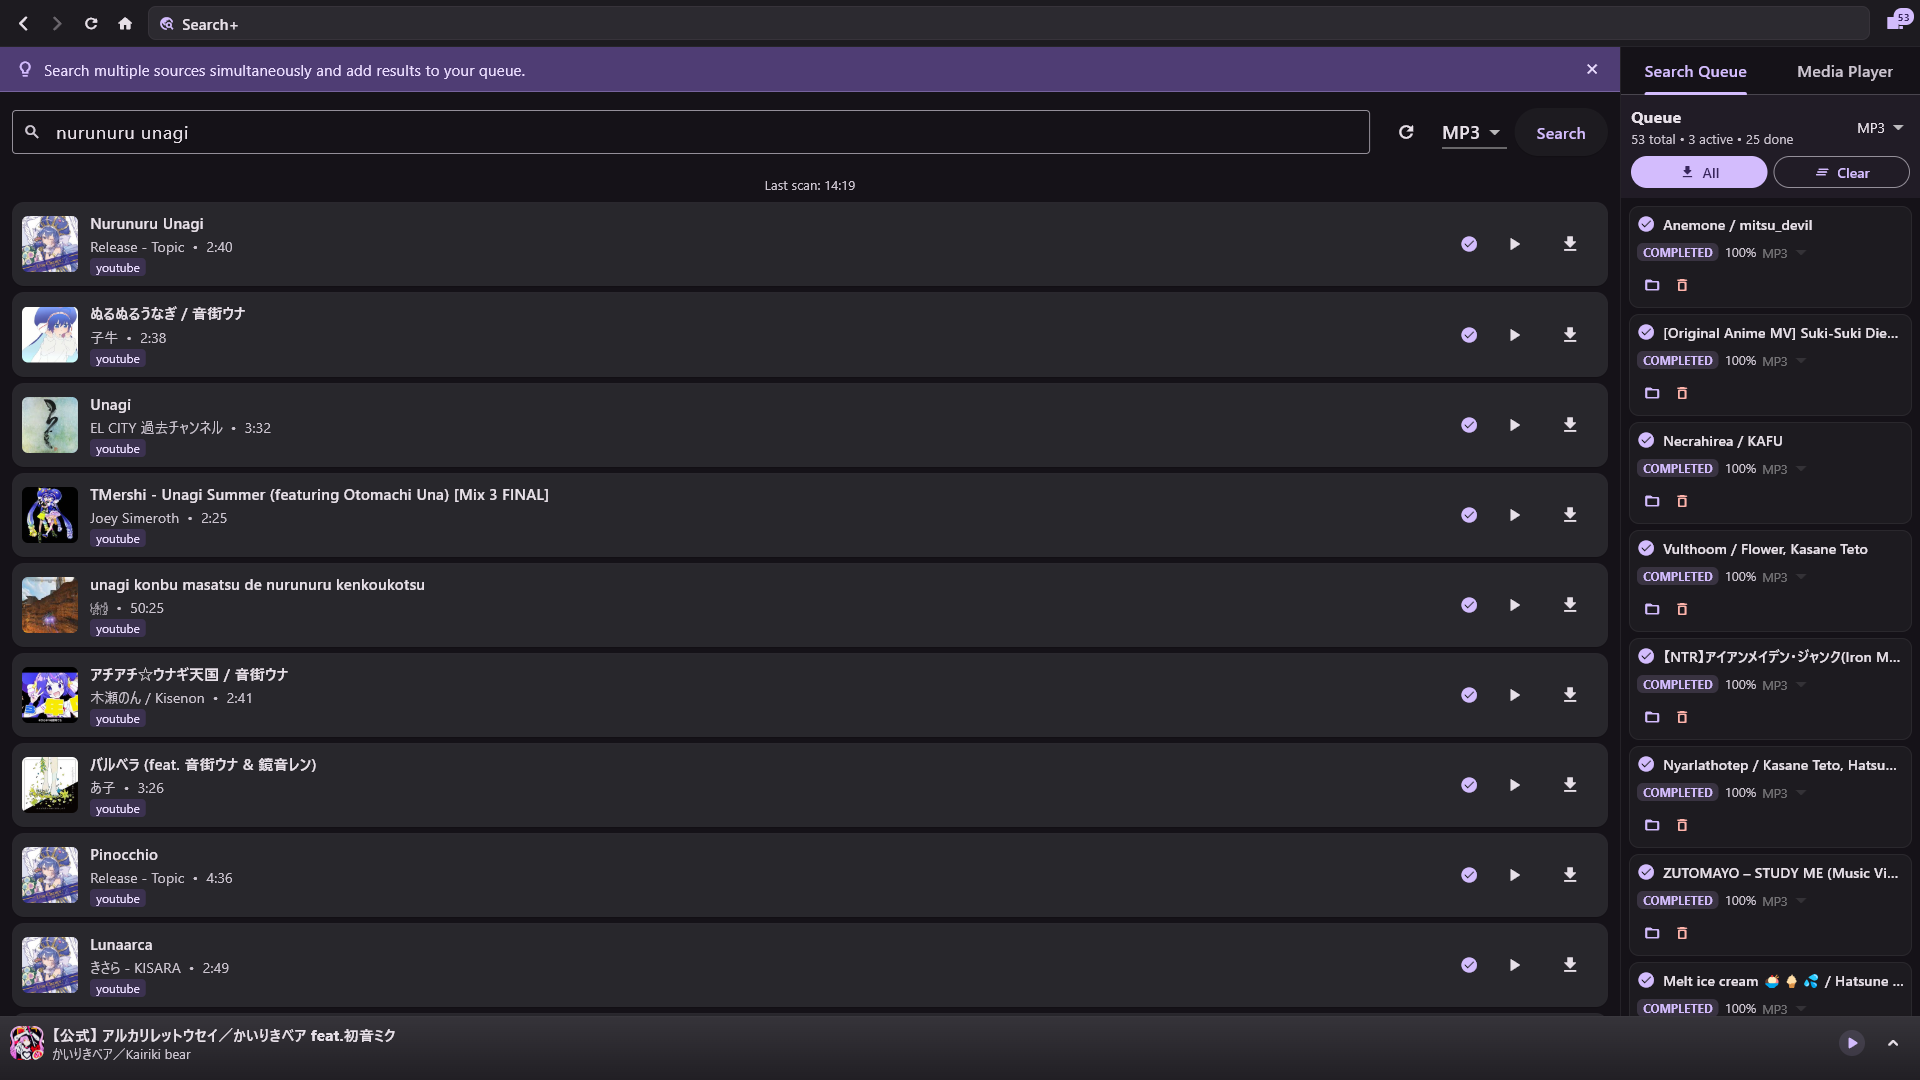
Task: Play the バルベラ result
Action: pos(1514,785)
